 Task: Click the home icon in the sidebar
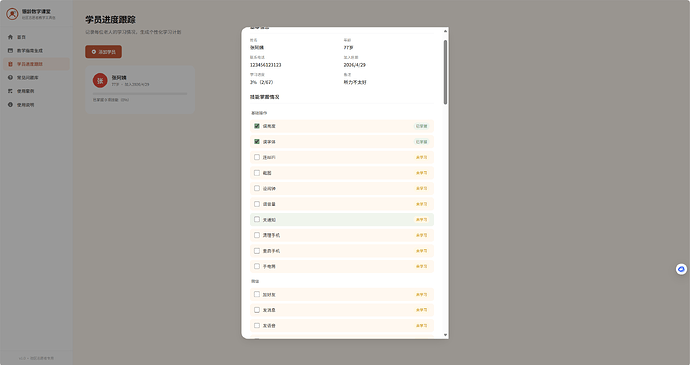tap(10, 37)
